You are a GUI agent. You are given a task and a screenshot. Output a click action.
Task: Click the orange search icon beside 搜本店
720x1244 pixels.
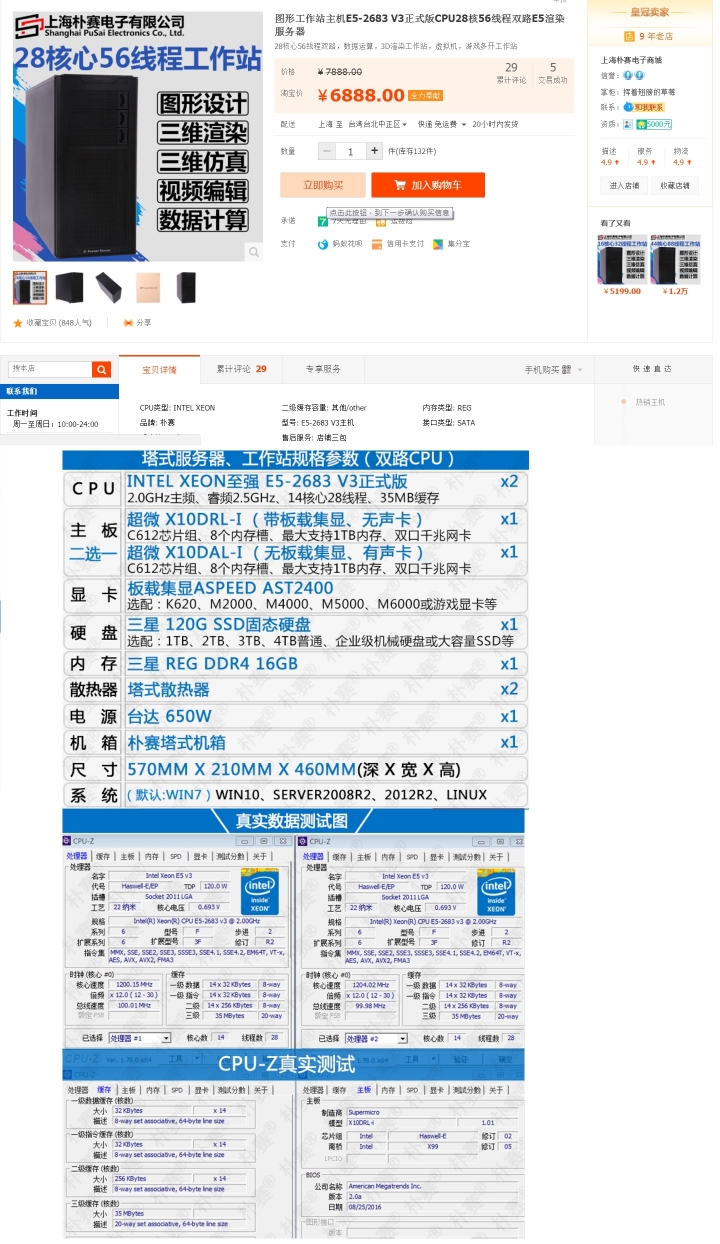[101, 369]
